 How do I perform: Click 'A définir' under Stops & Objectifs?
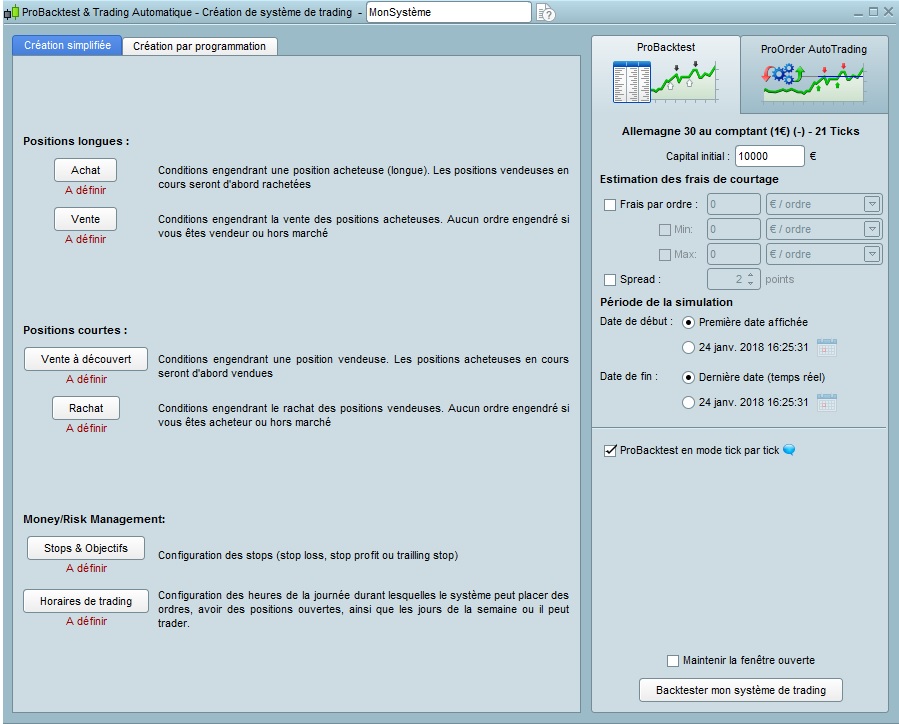click(86, 569)
